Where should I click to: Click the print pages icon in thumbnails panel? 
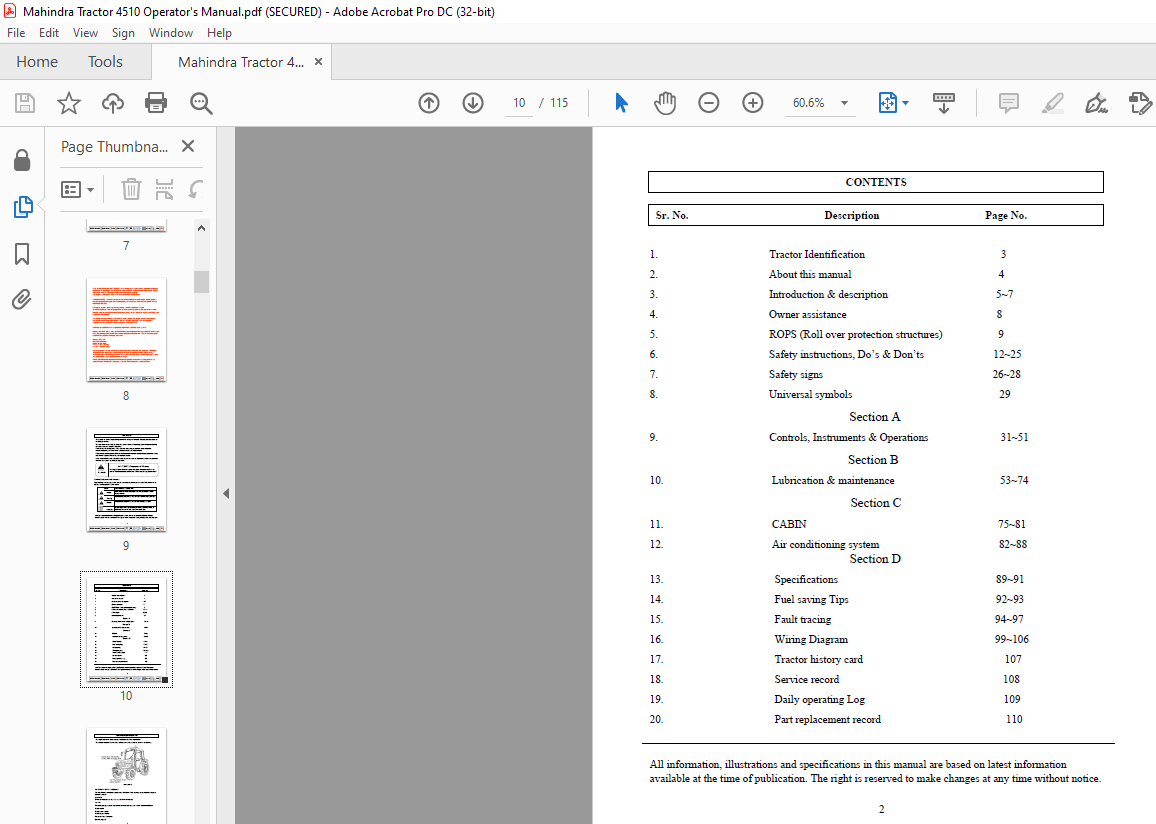coord(164,189)
